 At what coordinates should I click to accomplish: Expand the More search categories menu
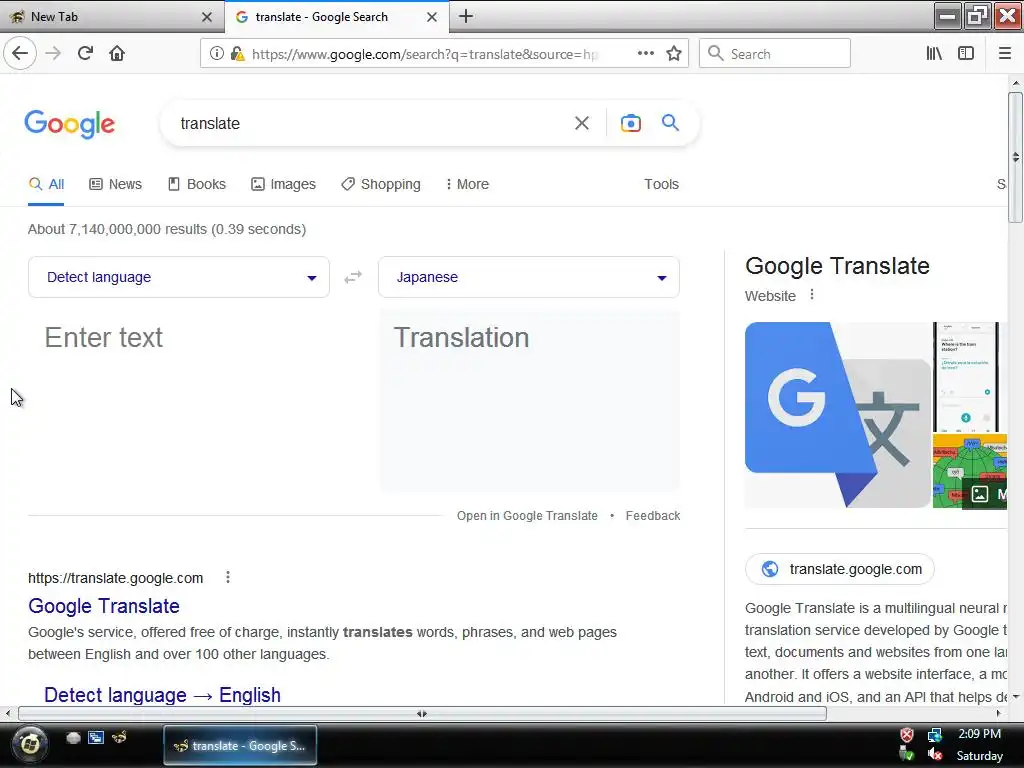pyautogui.click(x=467, y=184)
